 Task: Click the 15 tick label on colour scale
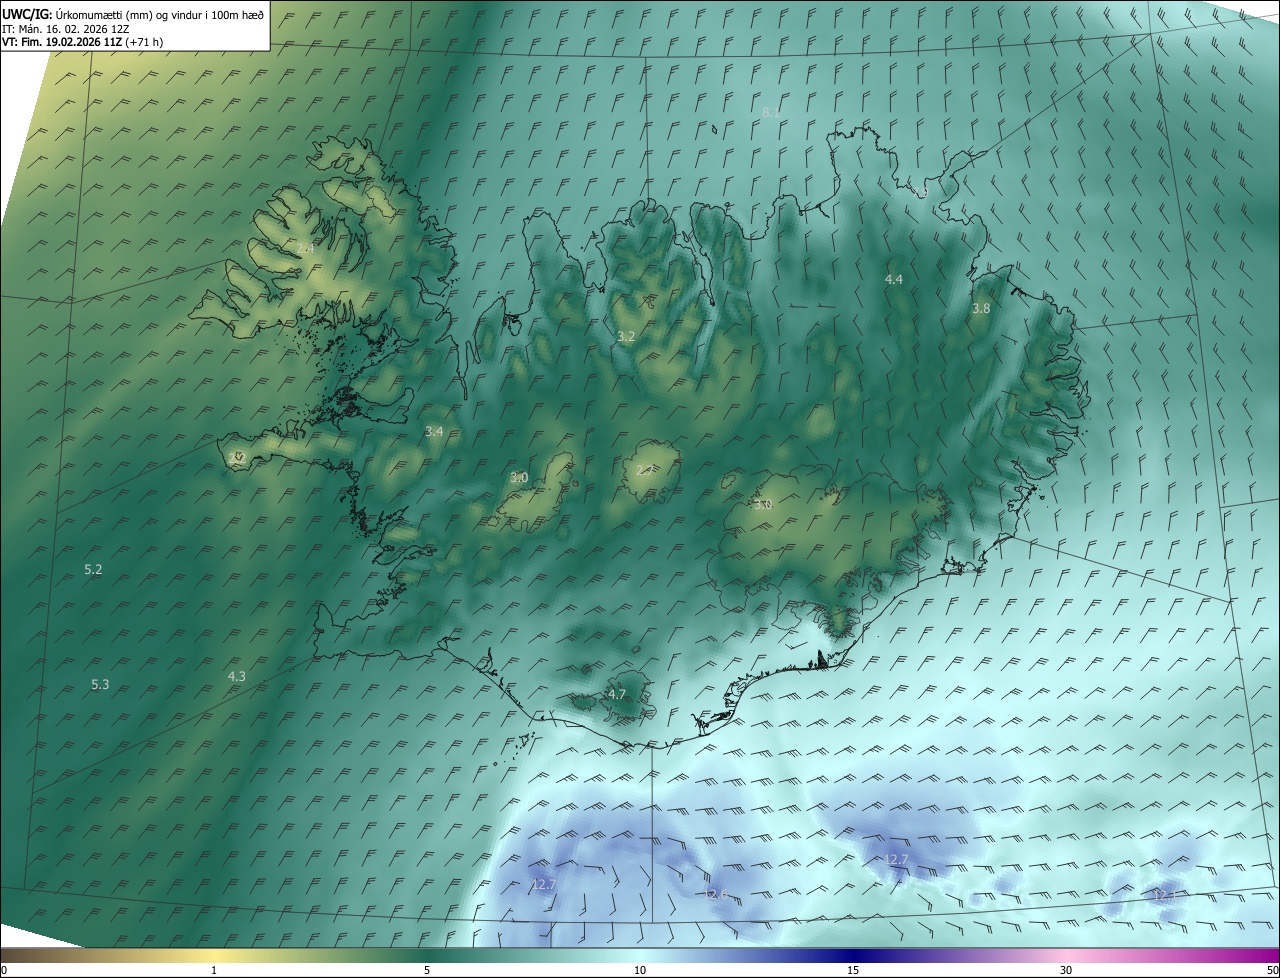coord(853,971)
